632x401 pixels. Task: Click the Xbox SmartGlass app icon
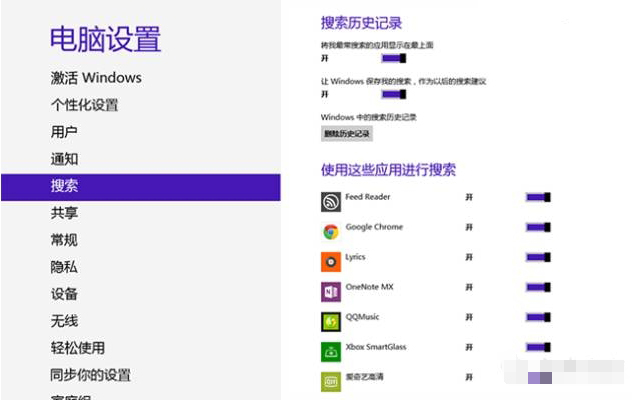(331, 352)
